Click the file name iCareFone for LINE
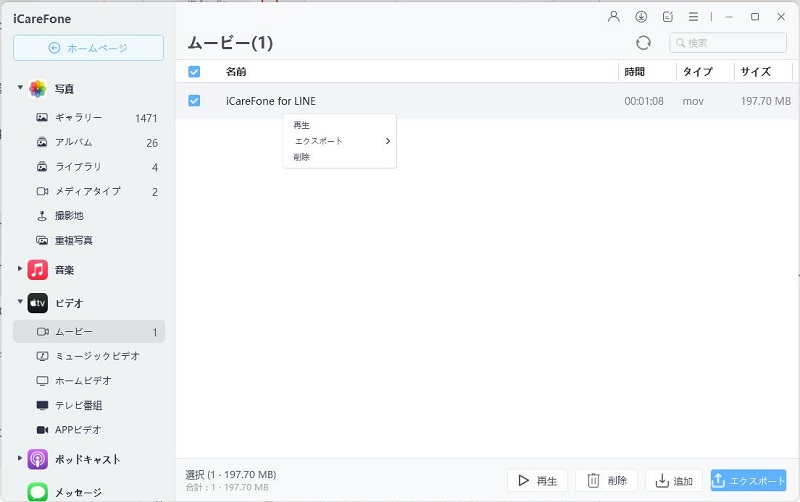Image resolution: width=800 pixels, height=502 pixels. click(x=271, y=101)
